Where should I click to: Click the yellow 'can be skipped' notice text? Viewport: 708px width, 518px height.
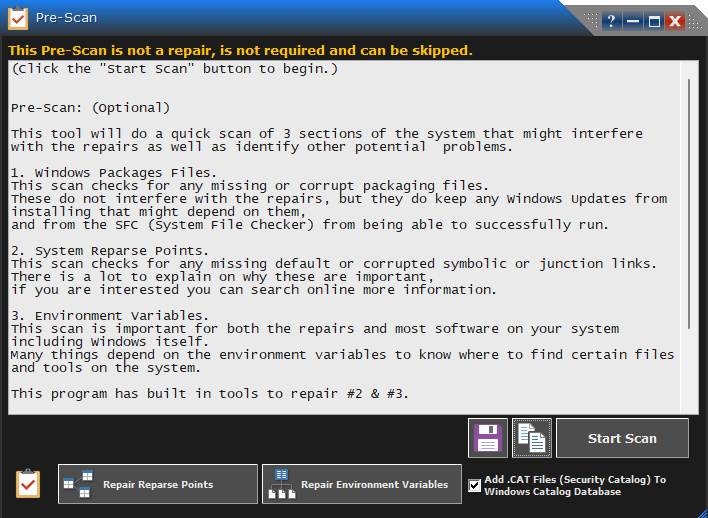tap(240, 50)
